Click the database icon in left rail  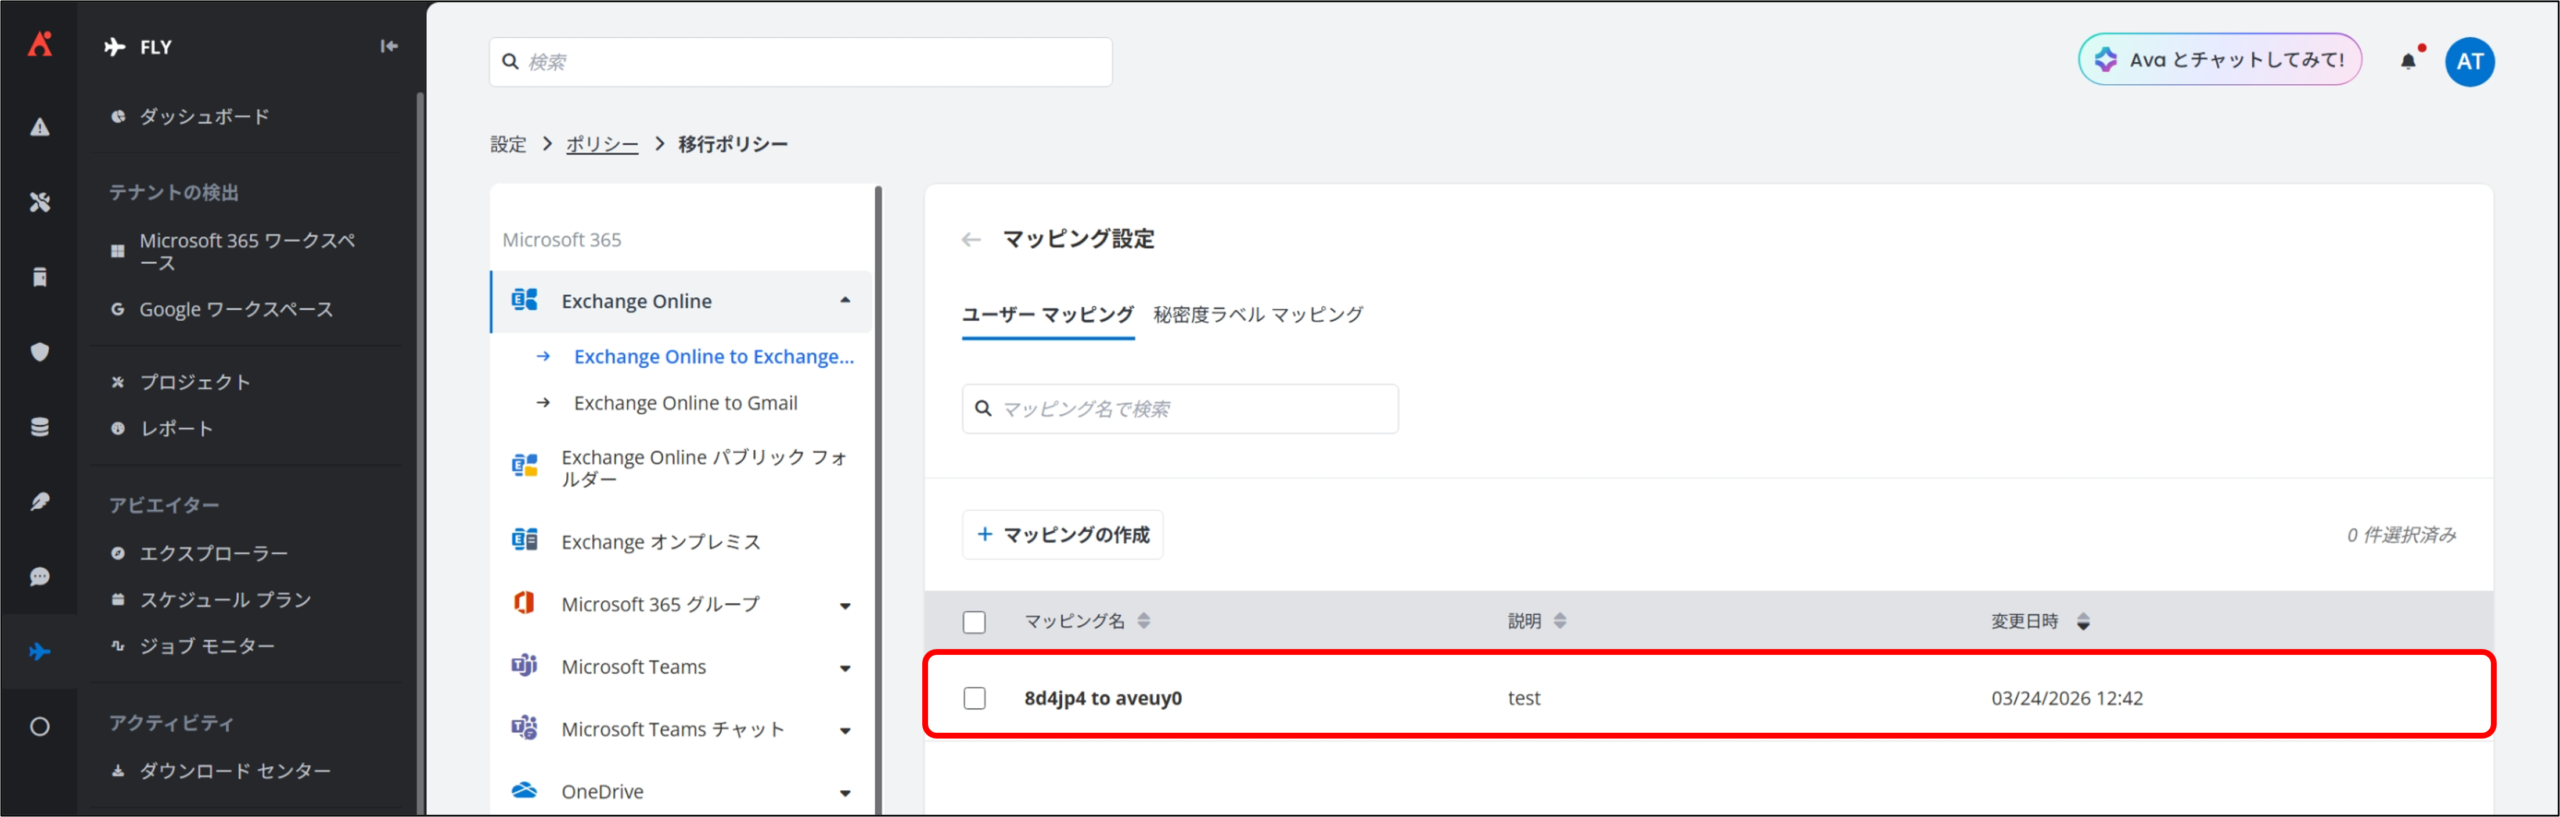(40, 427)
